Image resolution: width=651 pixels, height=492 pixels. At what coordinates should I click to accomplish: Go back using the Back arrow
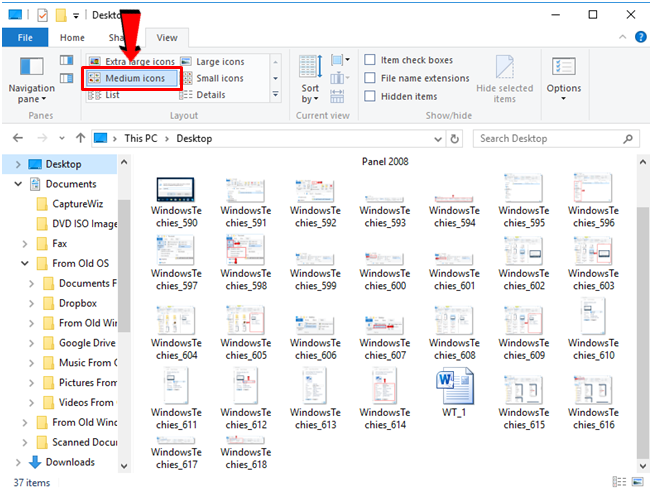17,138
